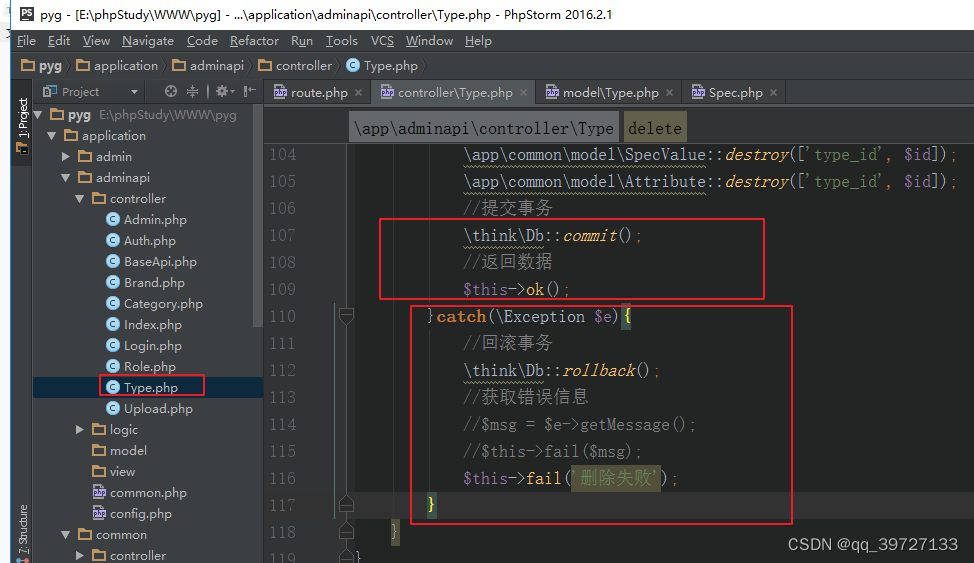Toggle the 7: Structure tool window button
974x563 pixels.
click(22, 532)
